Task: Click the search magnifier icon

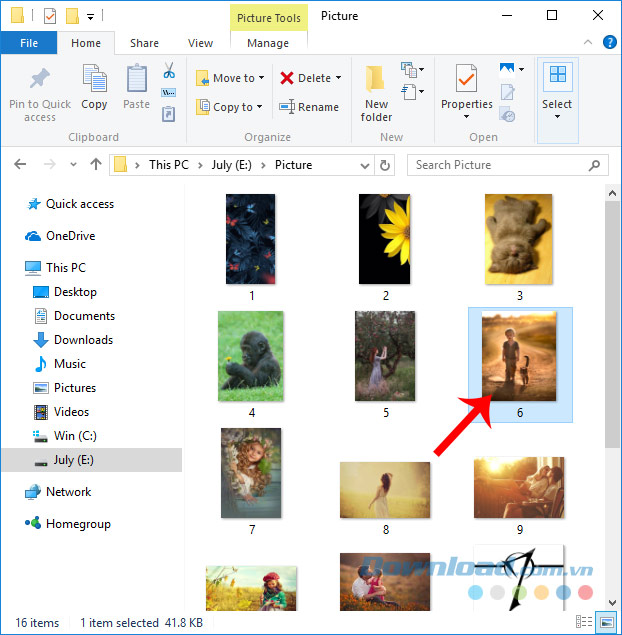Action: pos(594,165)
